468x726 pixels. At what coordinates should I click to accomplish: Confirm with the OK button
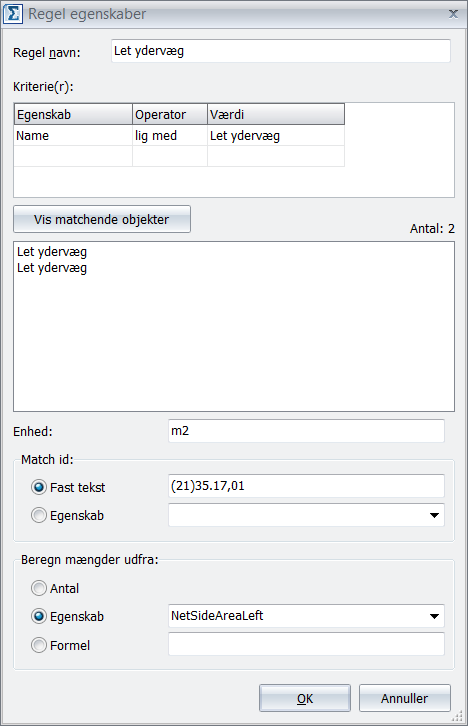click(x=305, y=698)
